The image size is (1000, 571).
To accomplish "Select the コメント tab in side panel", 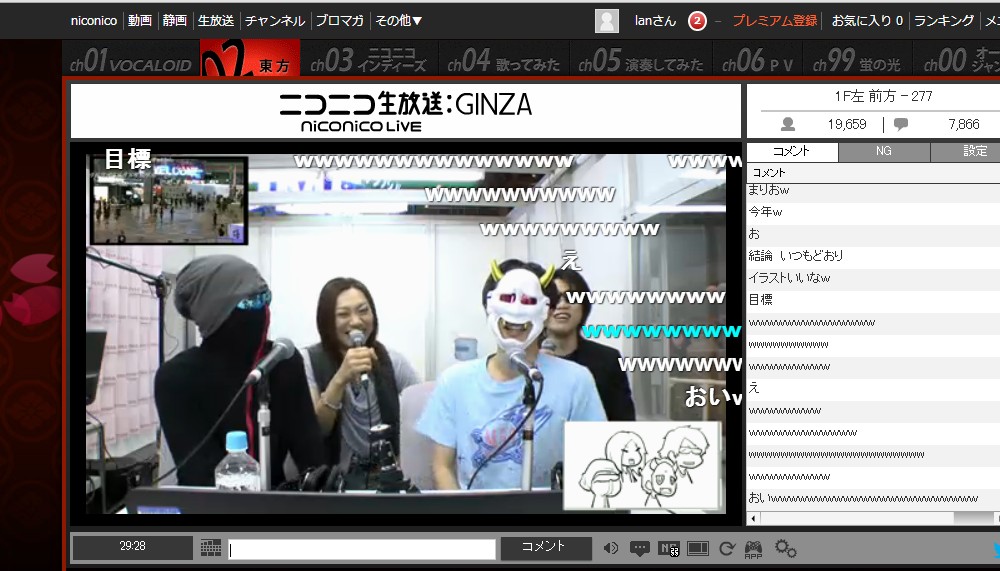I will (791, 151).
